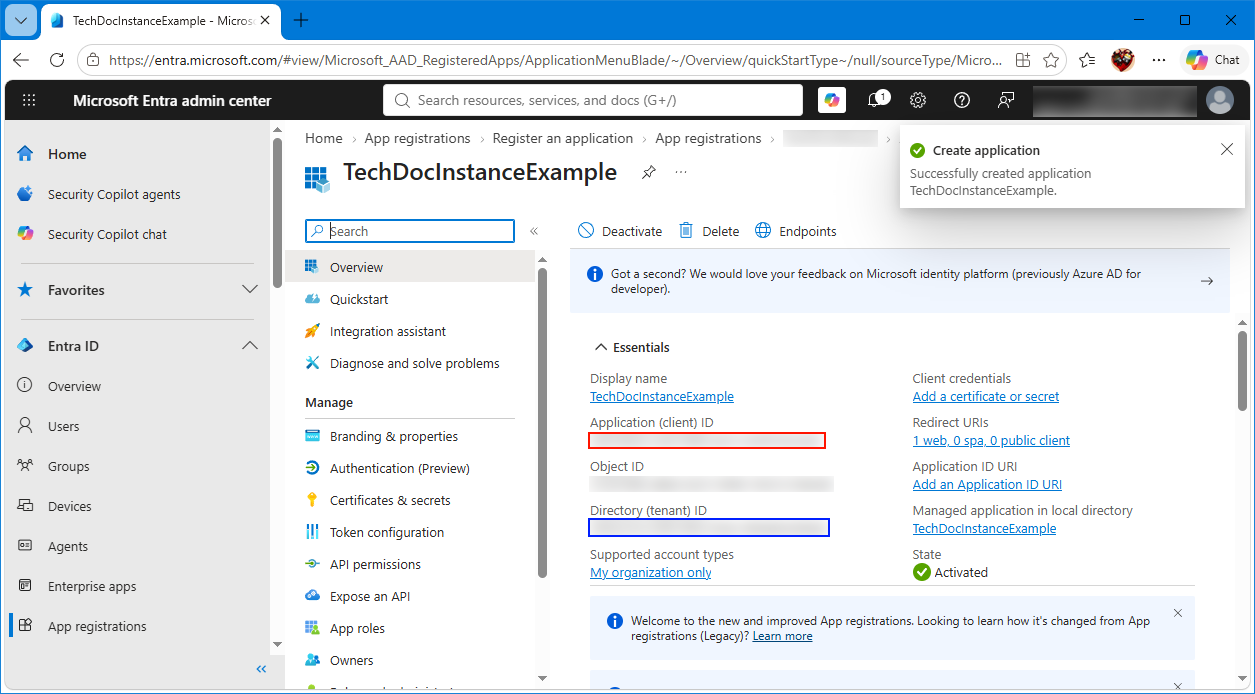Open the redirect URIs link
The image size is (1255, 694).
991,440
